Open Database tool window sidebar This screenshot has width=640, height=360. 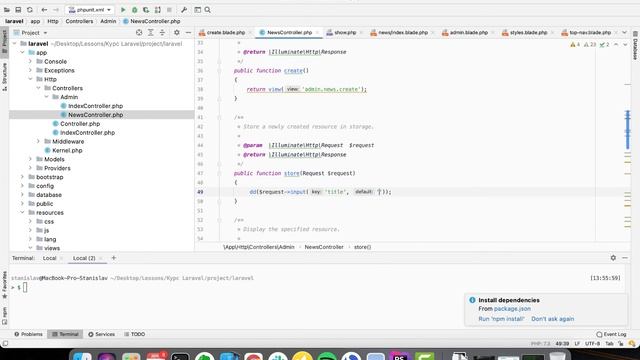tap(635, 45)
